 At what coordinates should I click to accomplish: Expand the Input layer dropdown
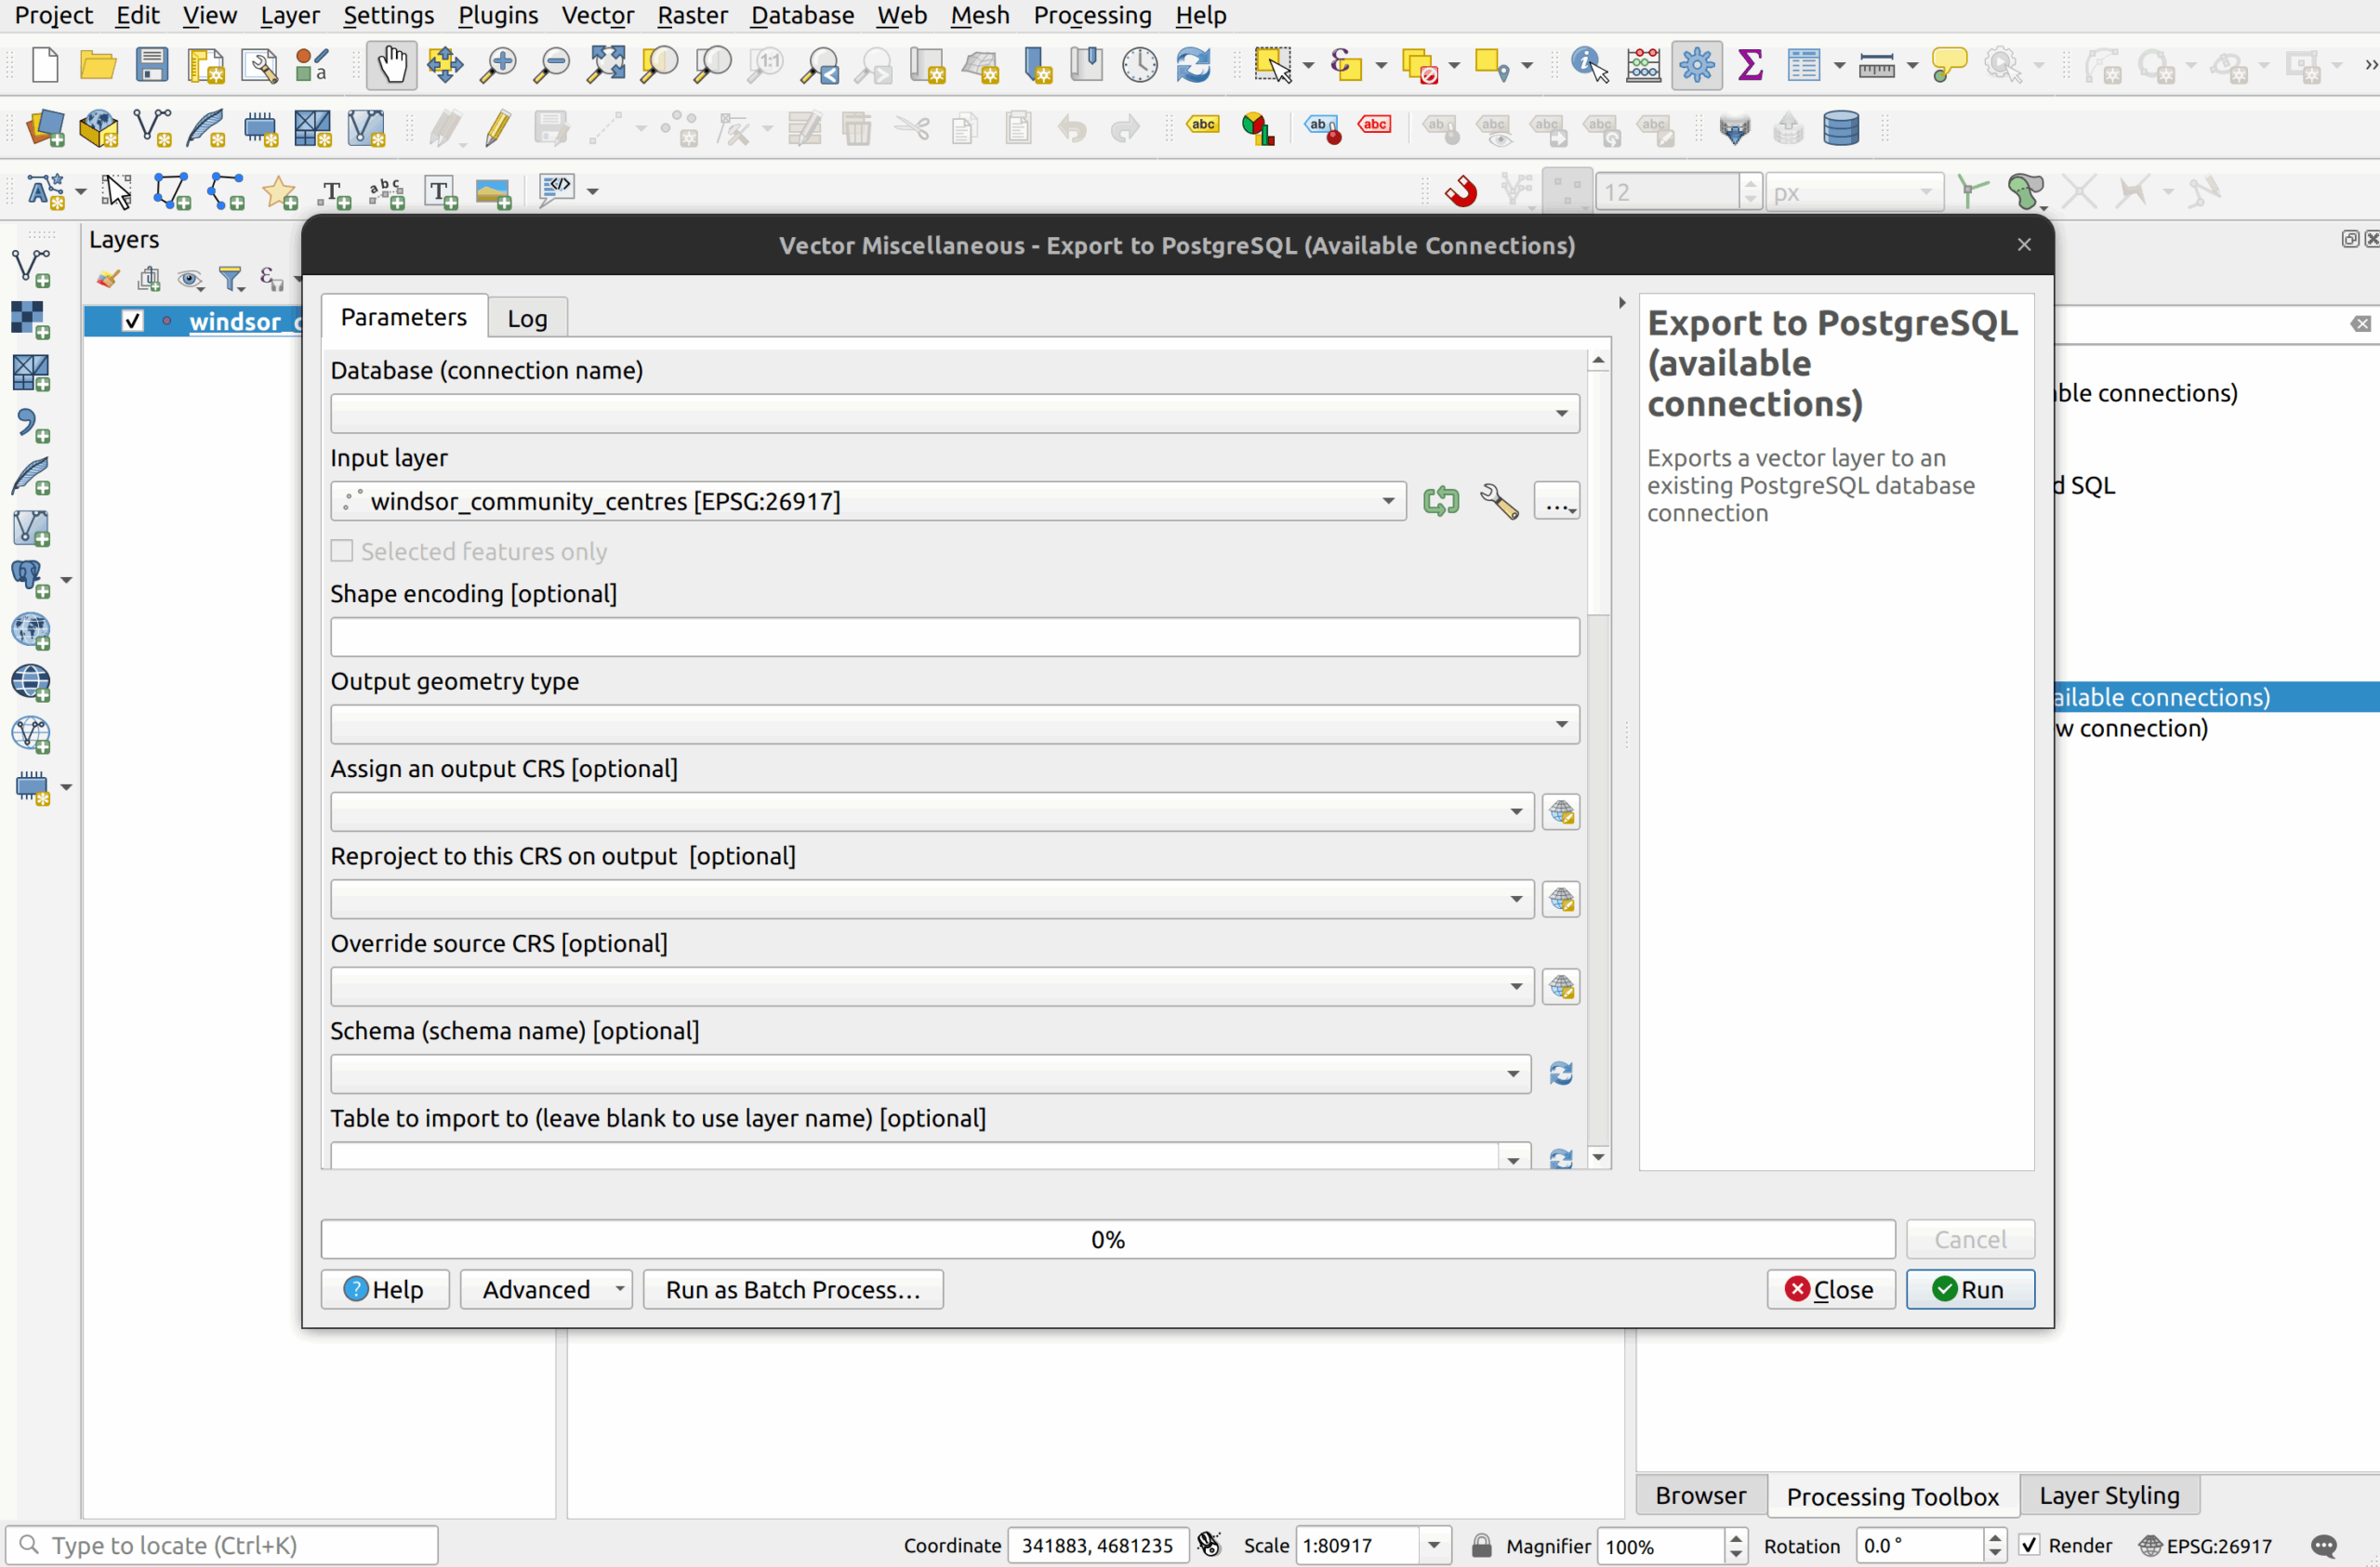tap(1387, 501)
